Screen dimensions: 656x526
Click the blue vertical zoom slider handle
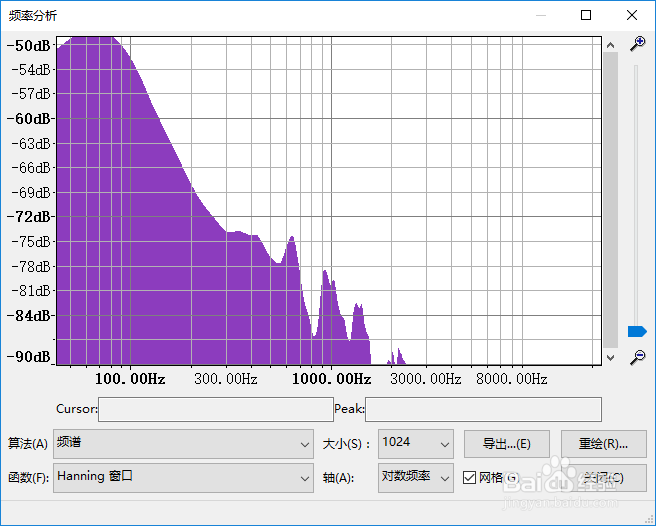coord(637,331)
